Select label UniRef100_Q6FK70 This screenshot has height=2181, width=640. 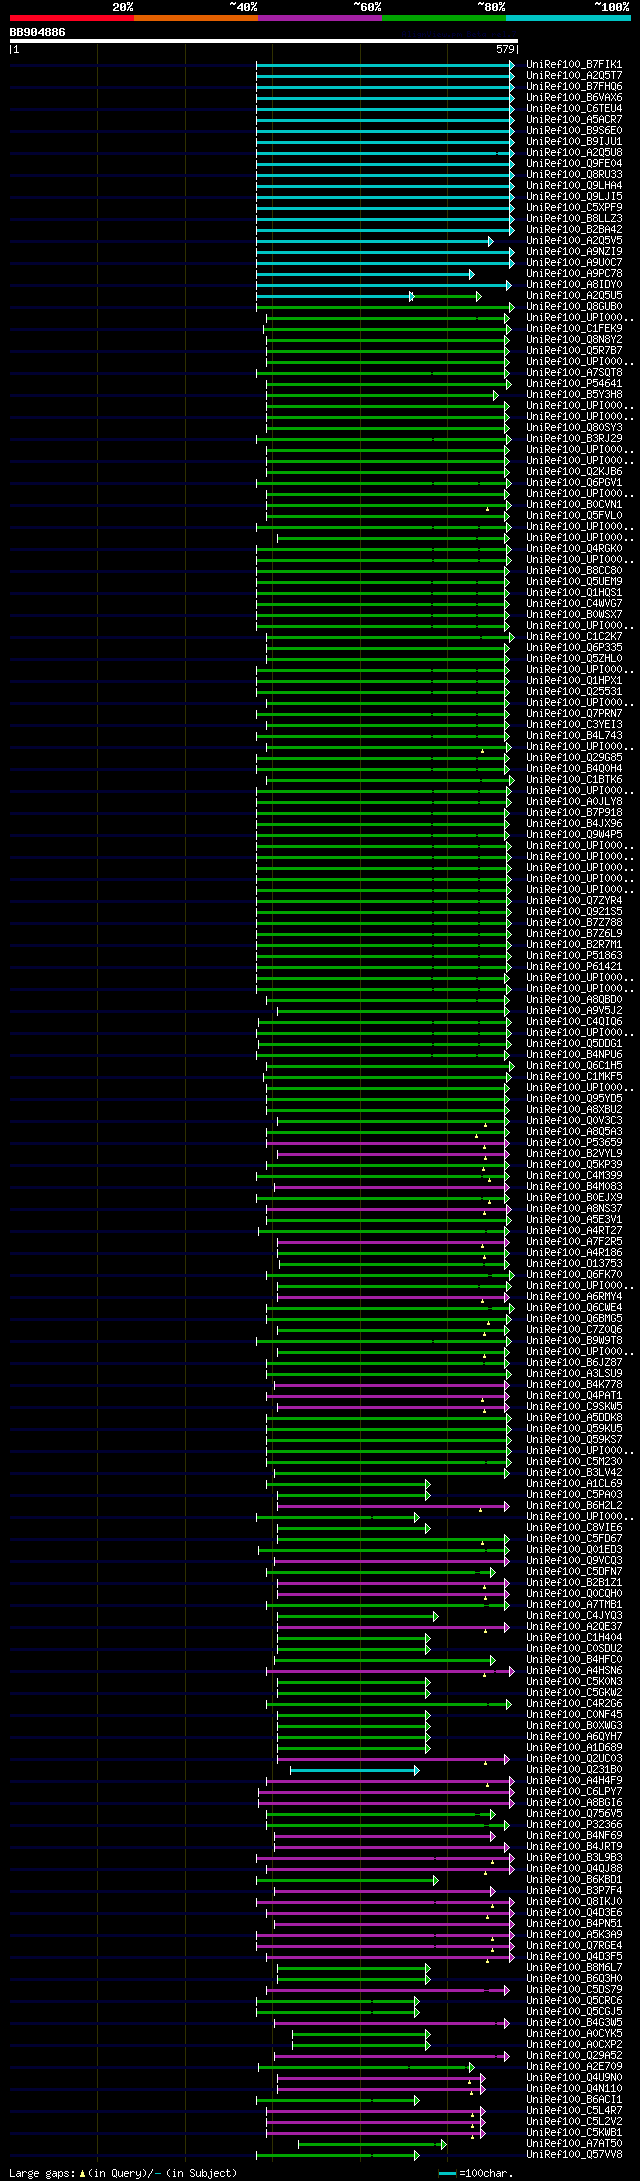pyautogui.click(x=574, y=1274)
